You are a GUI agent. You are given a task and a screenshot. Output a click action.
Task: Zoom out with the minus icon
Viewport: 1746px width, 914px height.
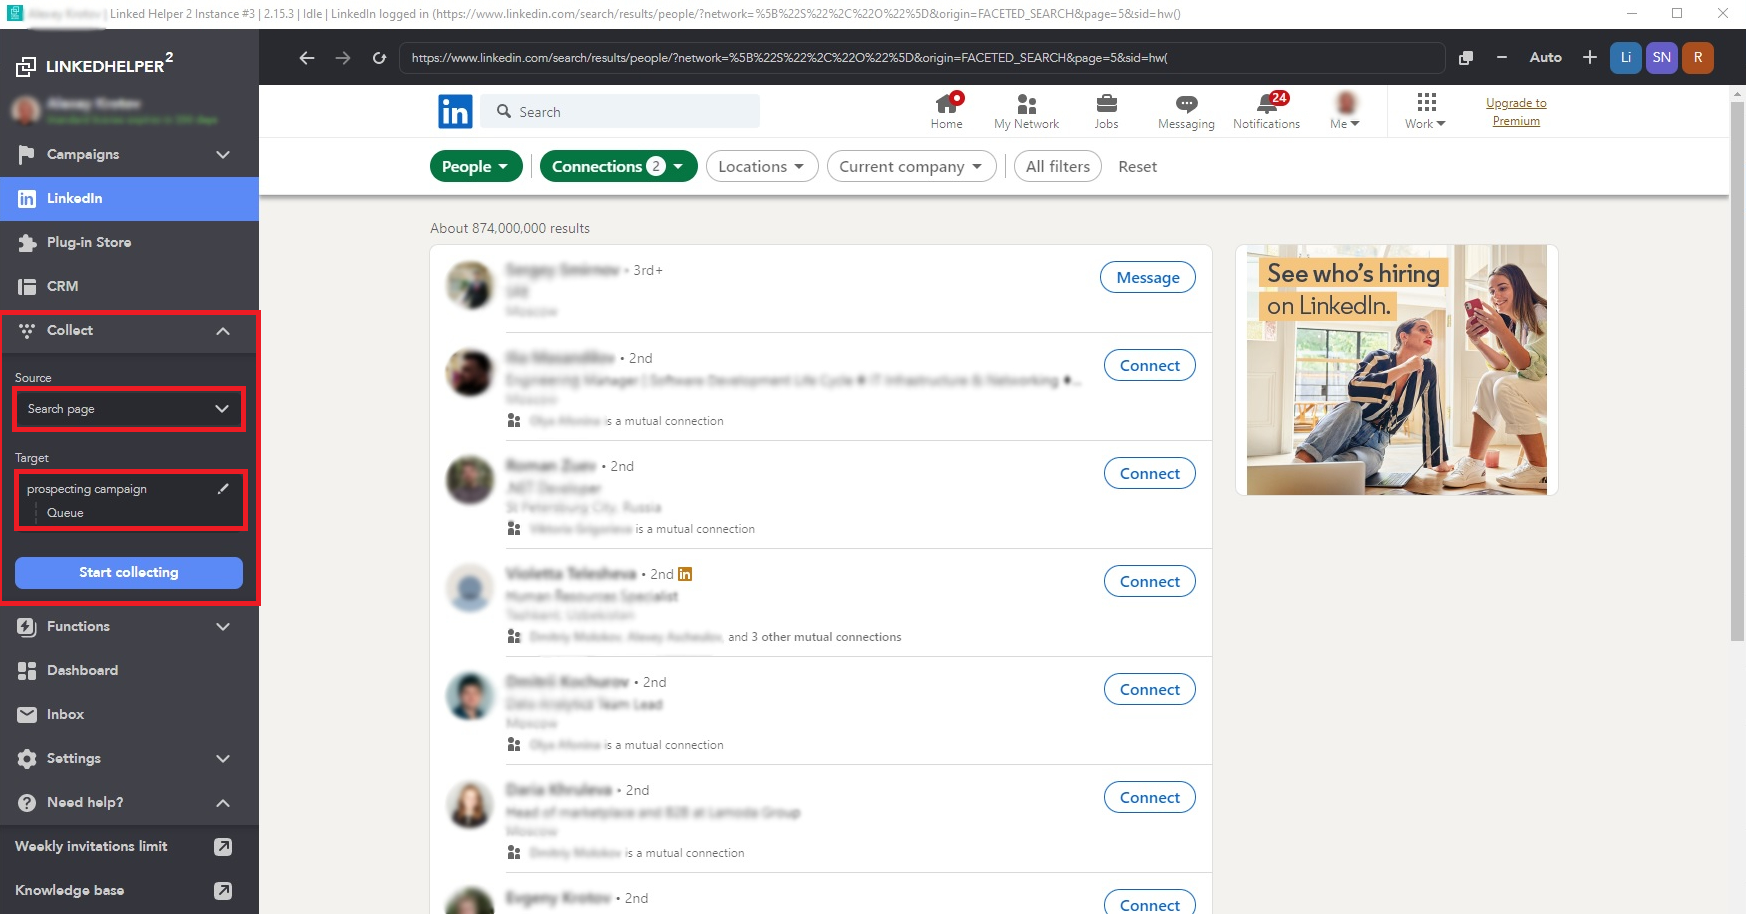tap(1502, 58)
